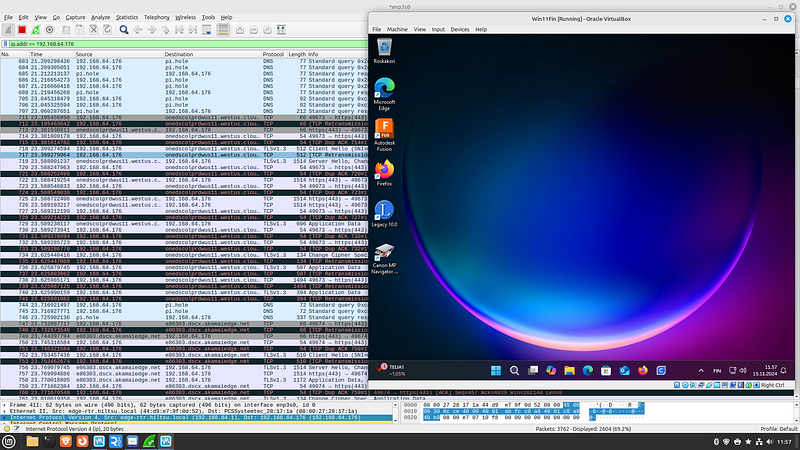The width and height of the screenshot is (800, 450).
Task: Sort packet list by Protocol column
Action: tap(273, 54)
